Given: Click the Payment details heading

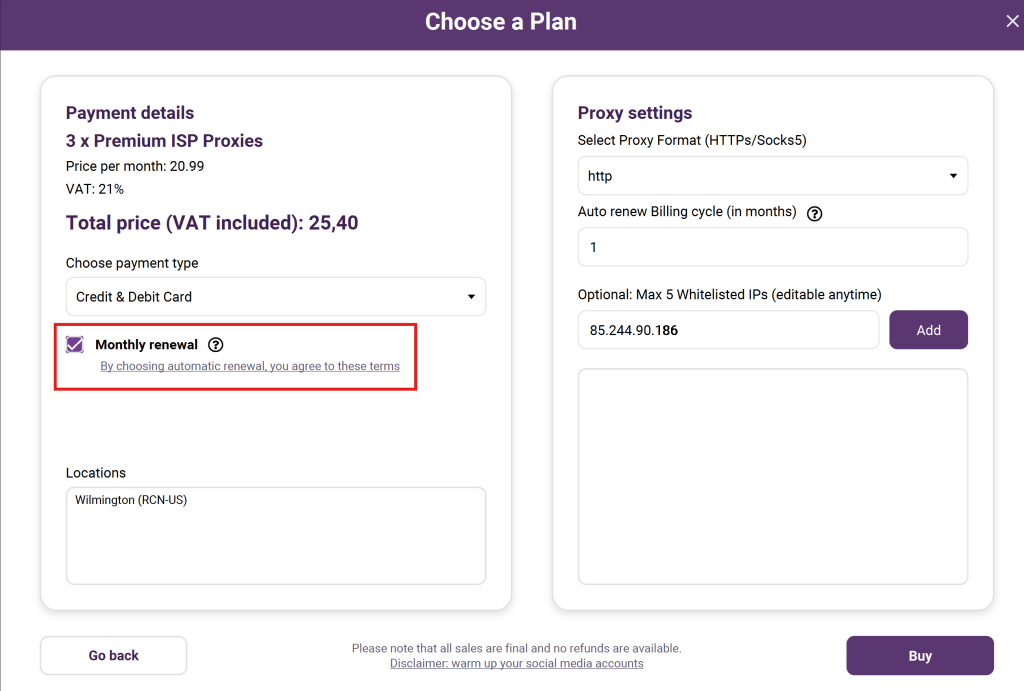Looking at the screenshot, I should (130, 113).
